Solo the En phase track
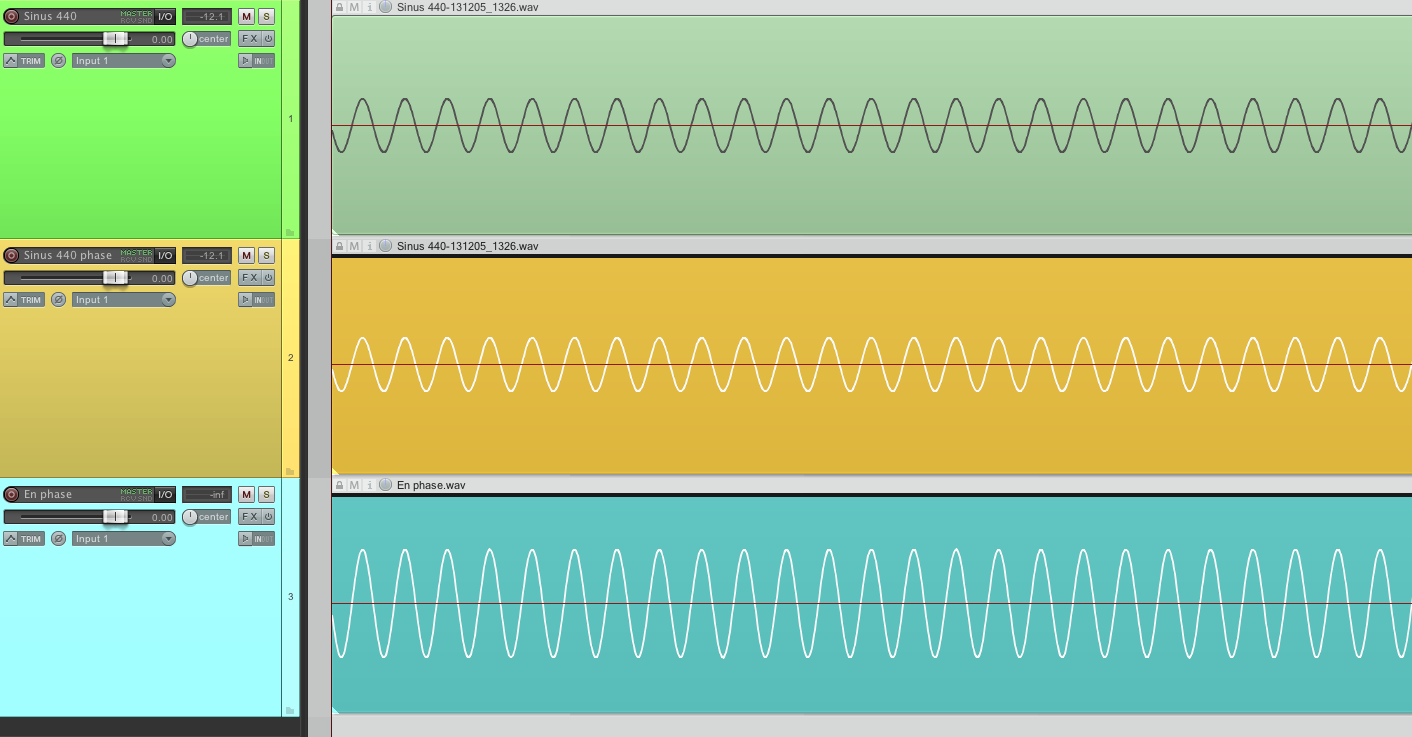The height and width of the screenshot is (737, 1412). click(x=266, y=494)
